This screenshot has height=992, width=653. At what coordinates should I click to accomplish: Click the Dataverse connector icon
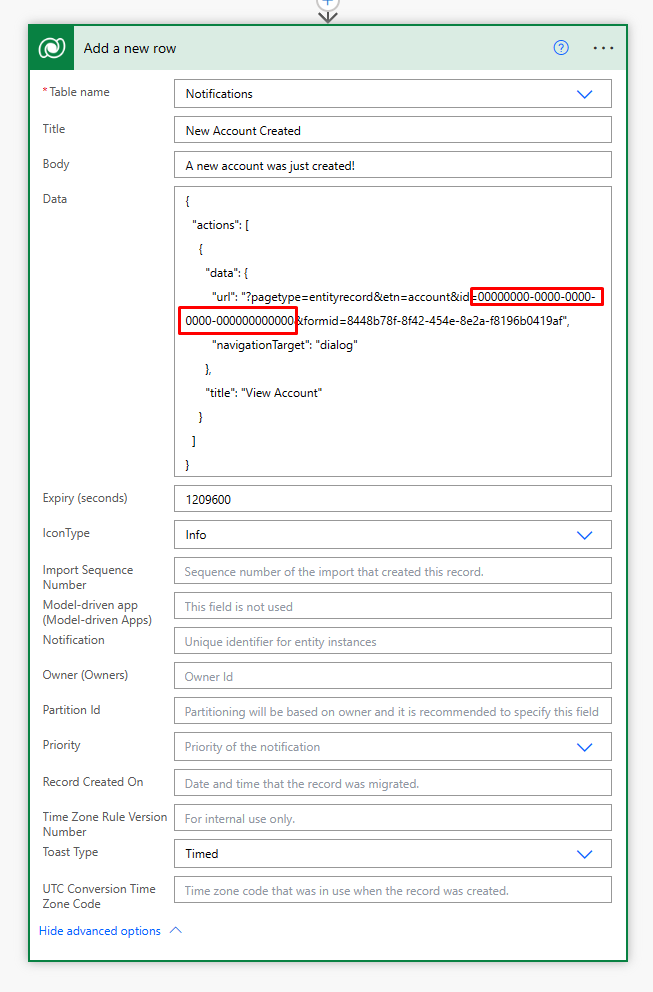point(51,48)
